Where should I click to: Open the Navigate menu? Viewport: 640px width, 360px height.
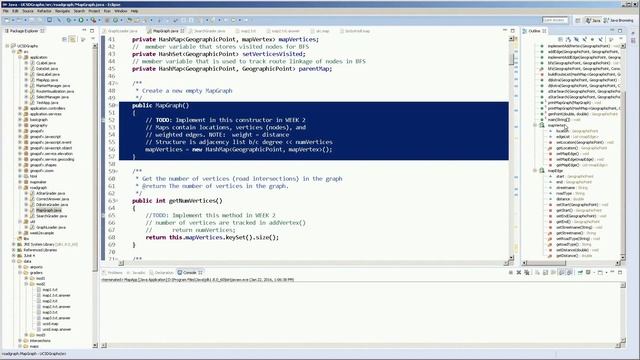click(x=62, y=11)
